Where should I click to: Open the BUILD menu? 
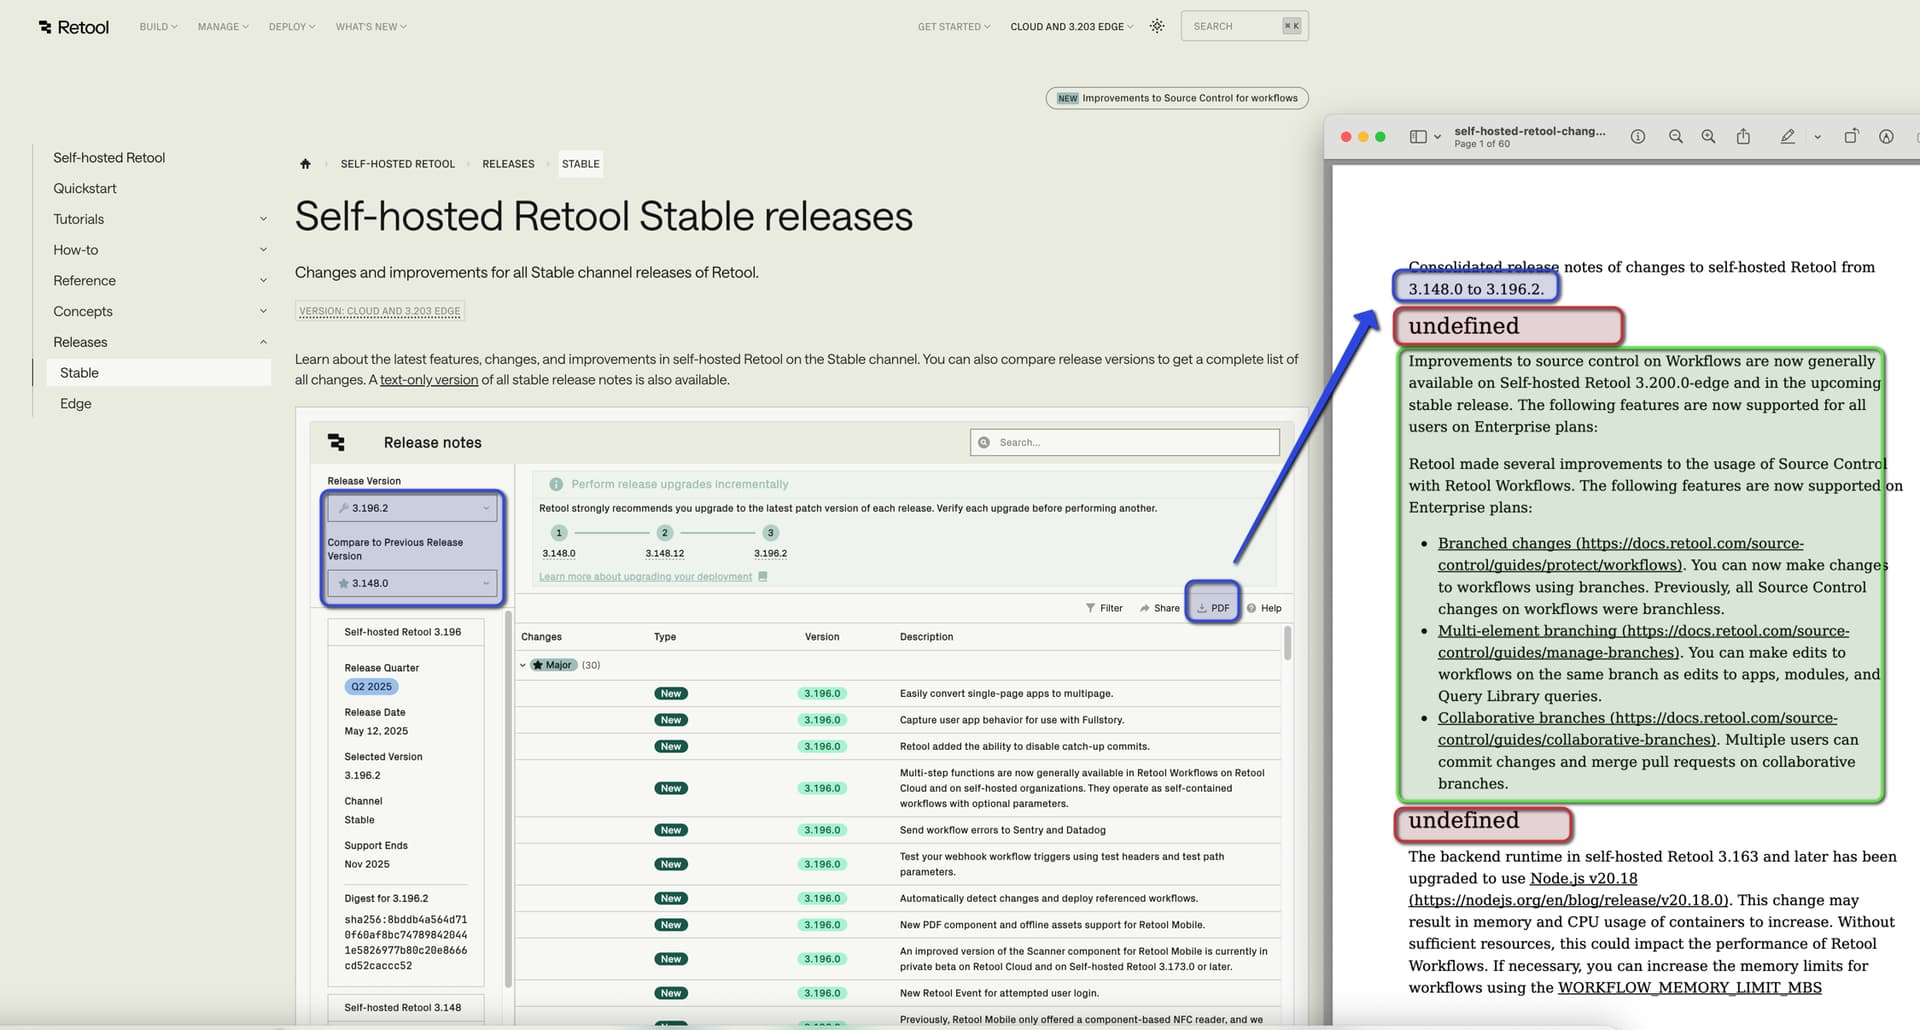coord(158,27)
